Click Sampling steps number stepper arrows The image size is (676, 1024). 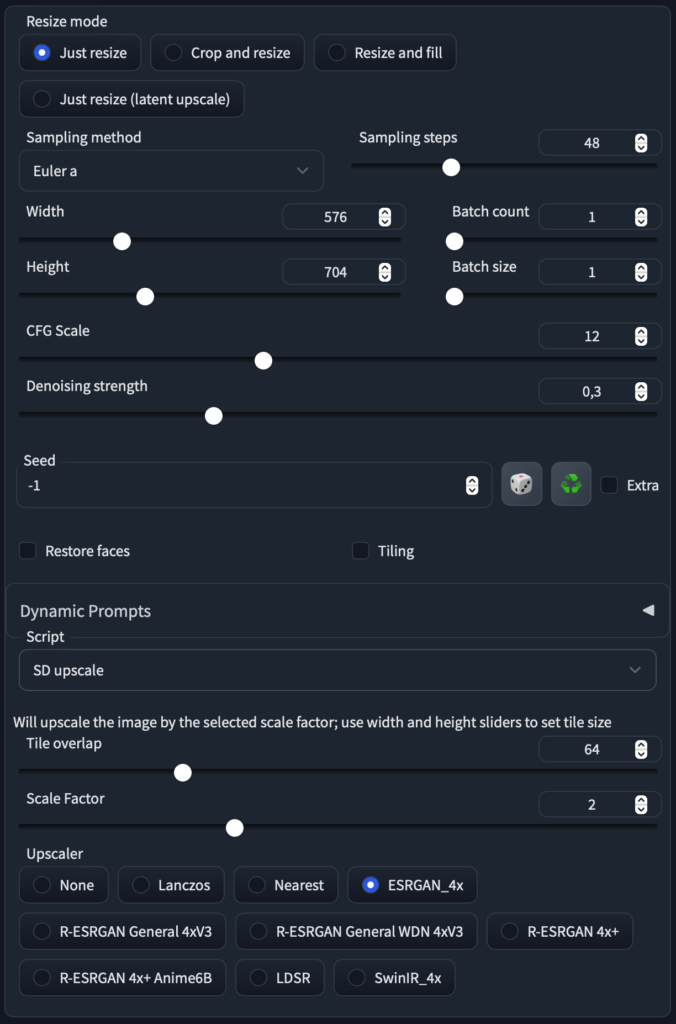[x=641, y=143]
